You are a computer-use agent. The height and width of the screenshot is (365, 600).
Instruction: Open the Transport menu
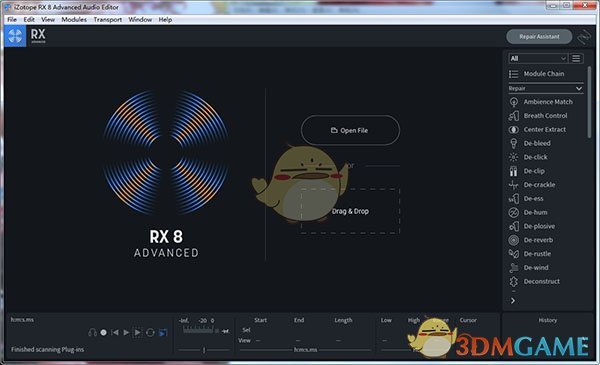coord(108,20)
